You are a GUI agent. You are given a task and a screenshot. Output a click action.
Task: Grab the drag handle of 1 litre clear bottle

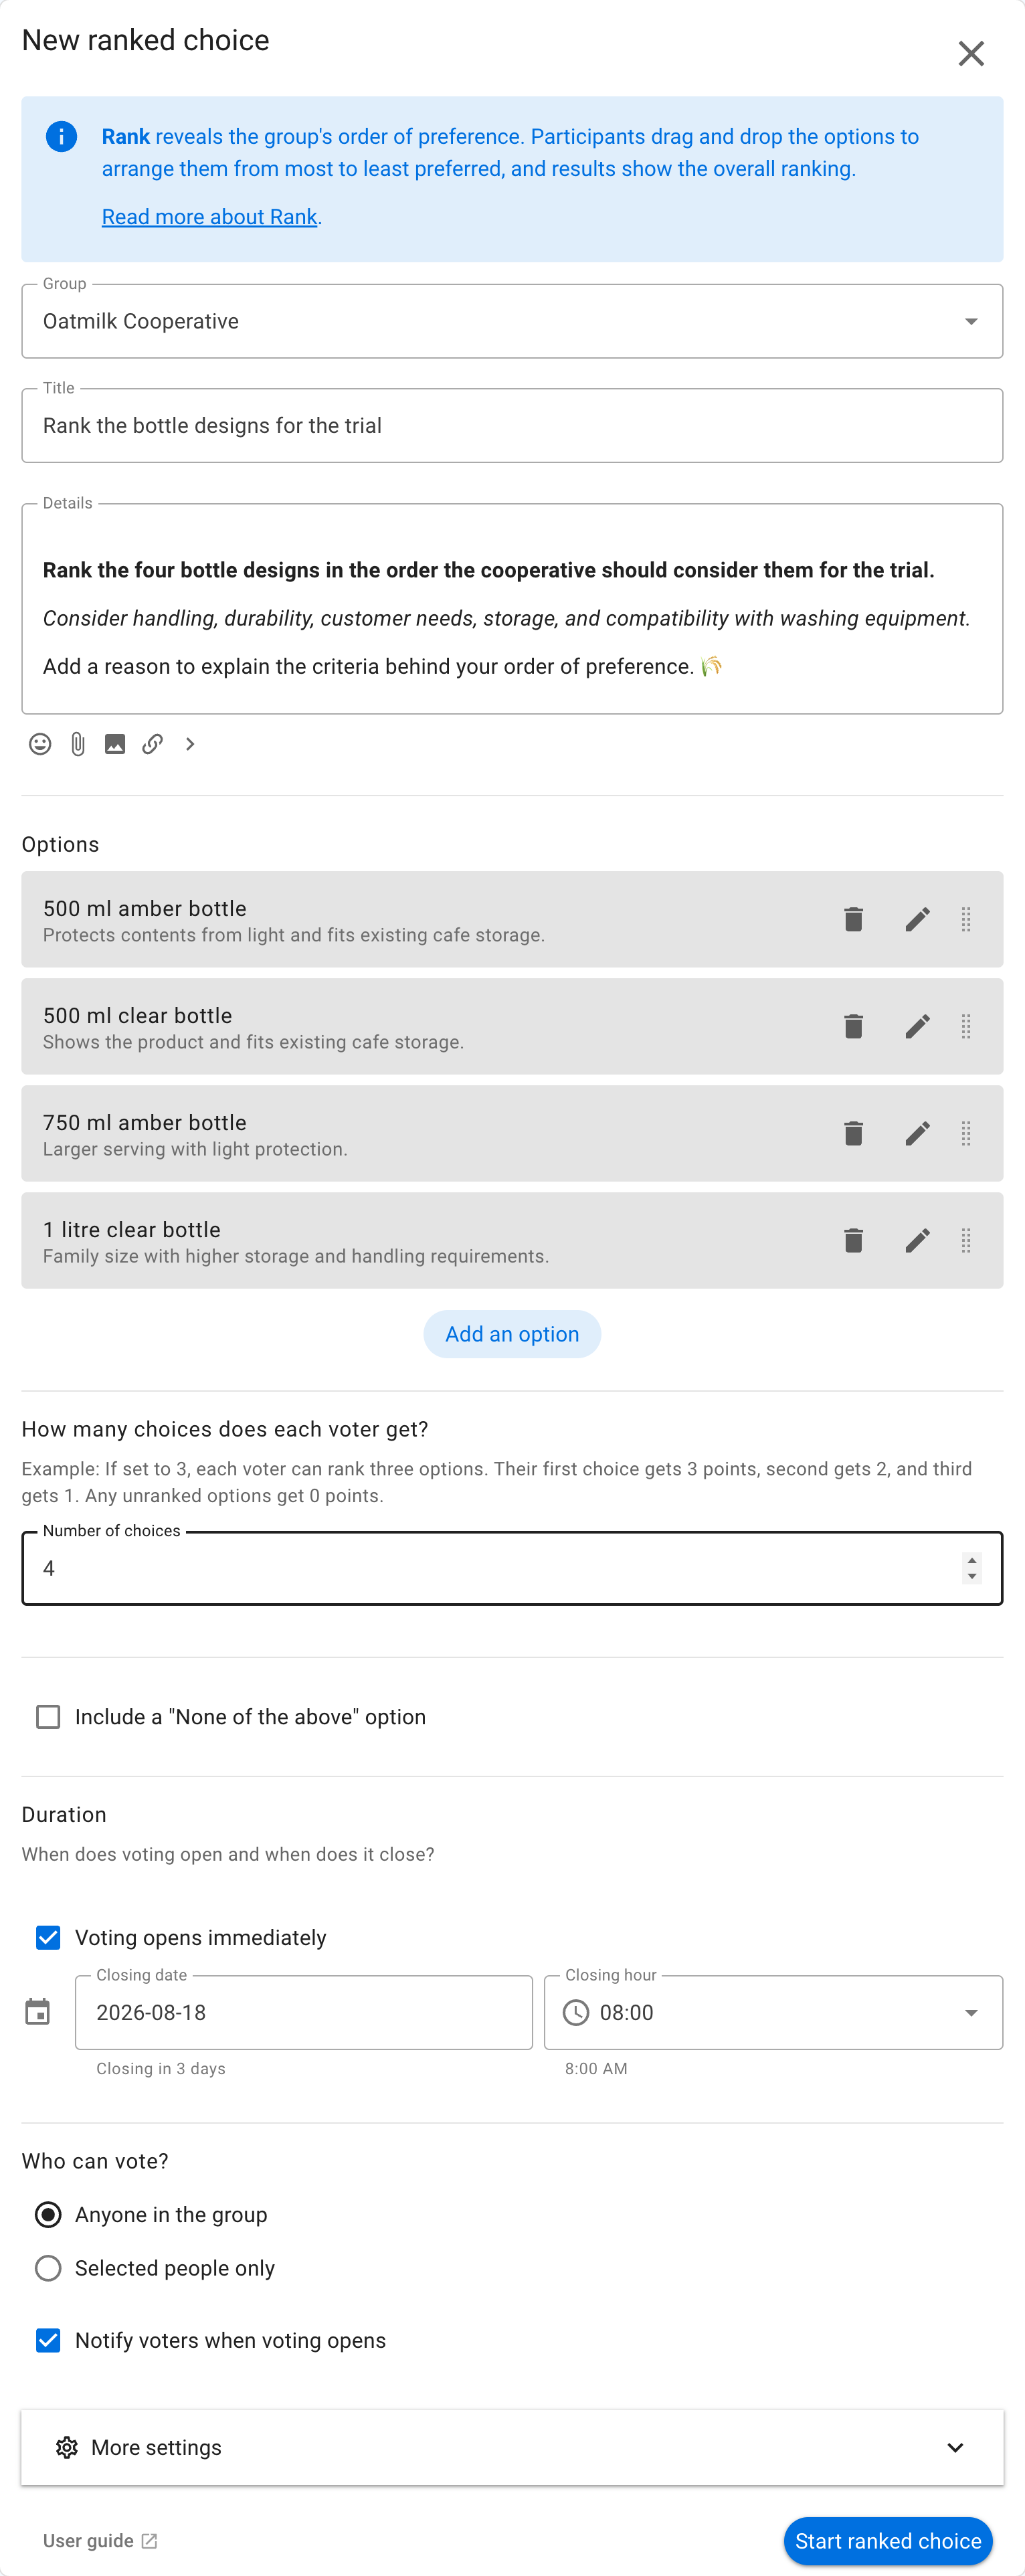(x=966, y=1240)
